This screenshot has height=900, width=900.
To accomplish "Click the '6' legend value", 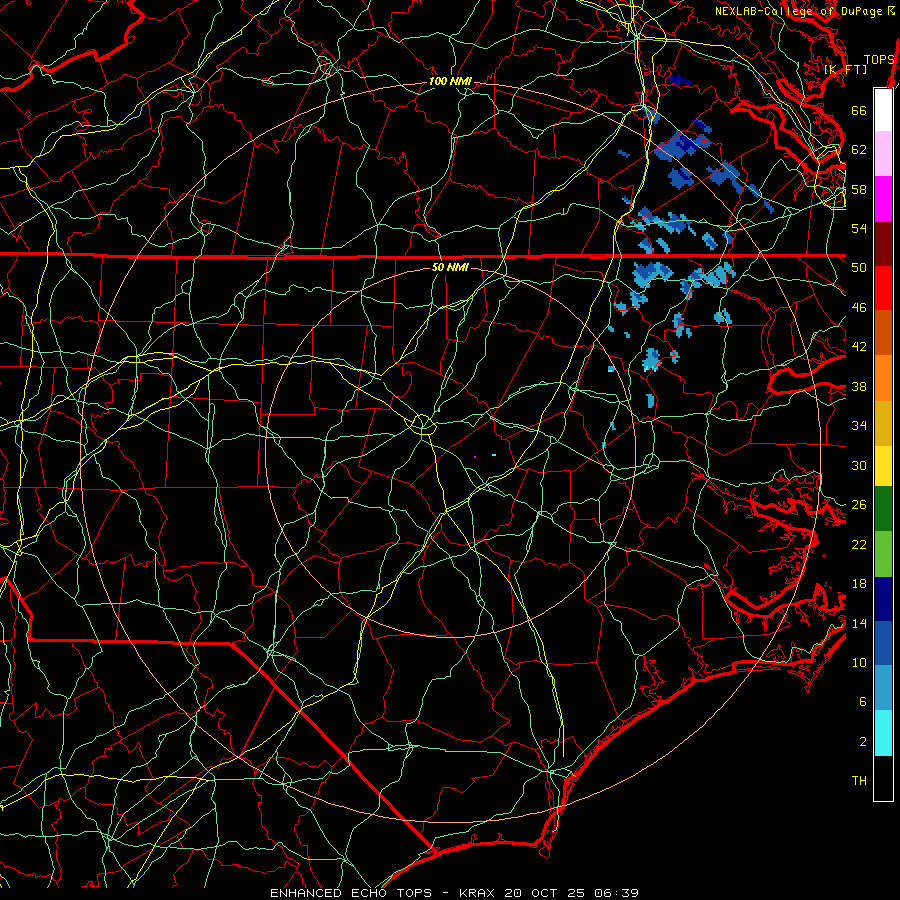I will point(863,701).
